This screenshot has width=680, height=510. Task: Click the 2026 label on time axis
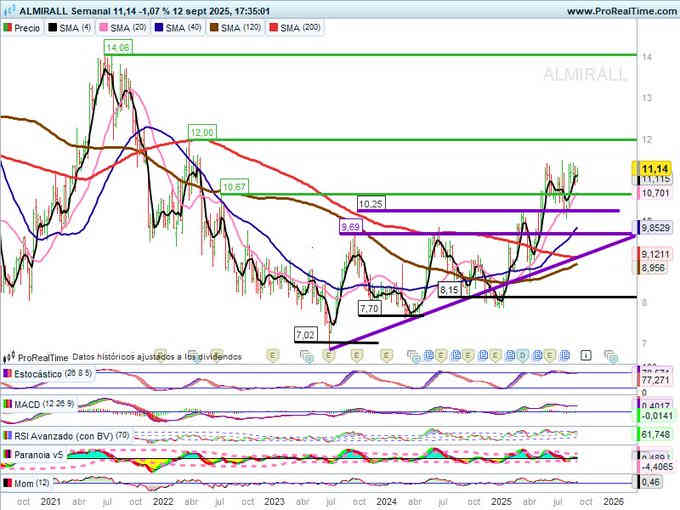click(x=613, y=502)
